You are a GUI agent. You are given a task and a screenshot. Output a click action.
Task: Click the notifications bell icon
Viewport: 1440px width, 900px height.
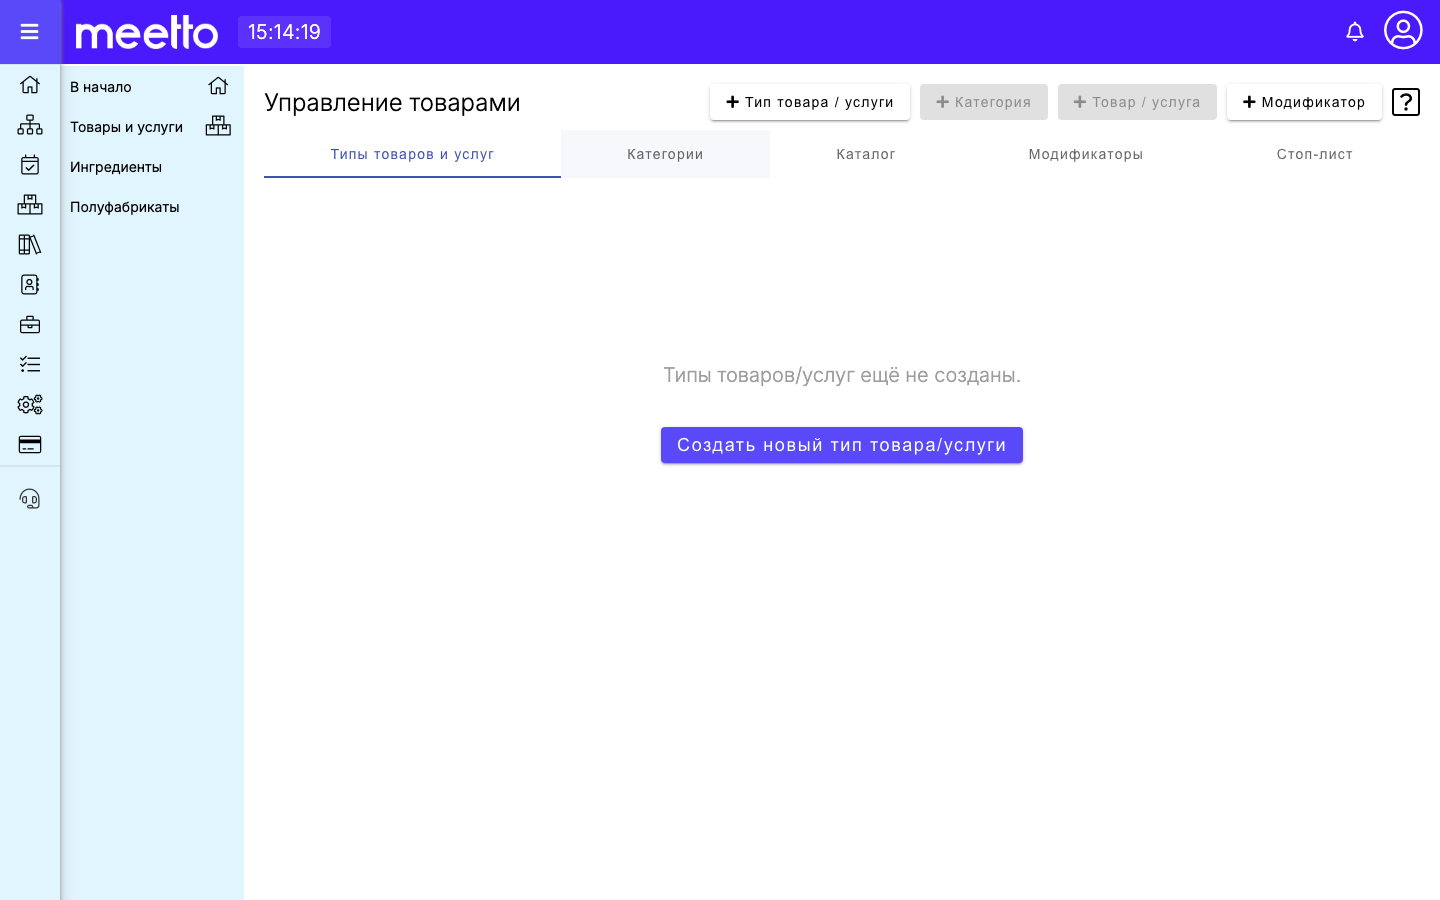pos(1355,32)
